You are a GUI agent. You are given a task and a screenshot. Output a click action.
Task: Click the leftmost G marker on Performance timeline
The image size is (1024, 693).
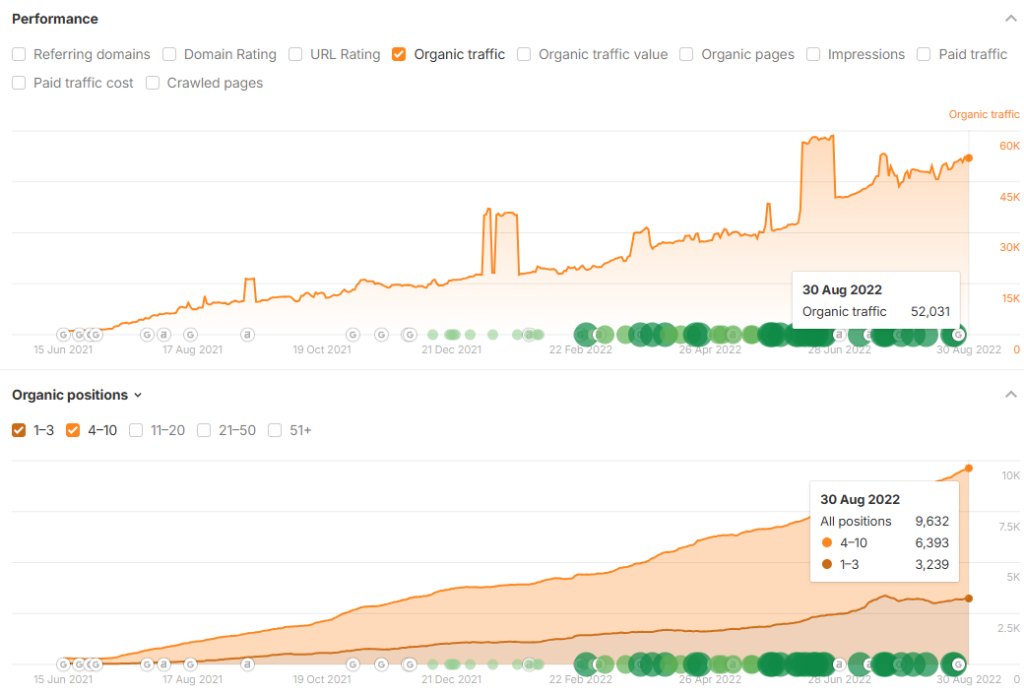[x=63, y=334]
